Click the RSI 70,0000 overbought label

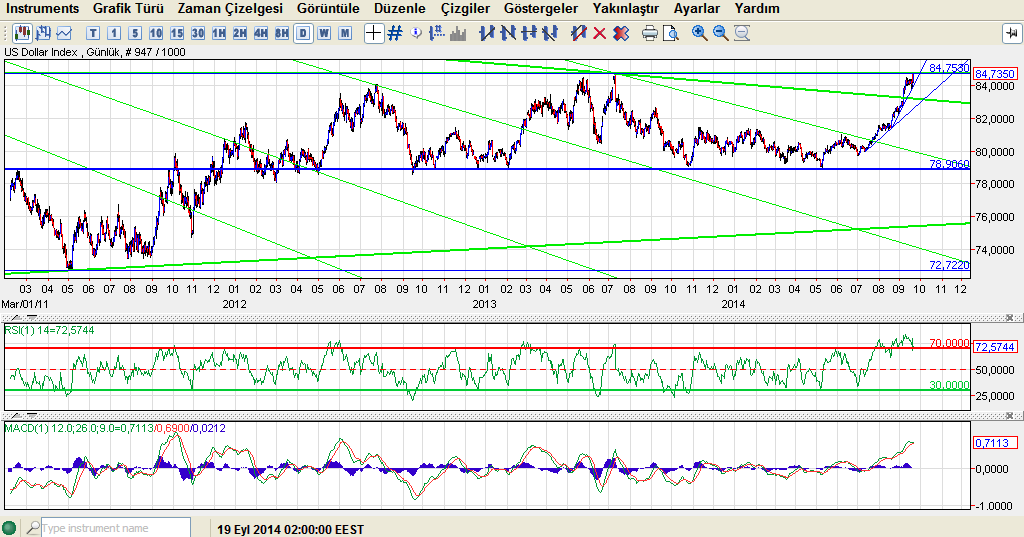(949, 343)
